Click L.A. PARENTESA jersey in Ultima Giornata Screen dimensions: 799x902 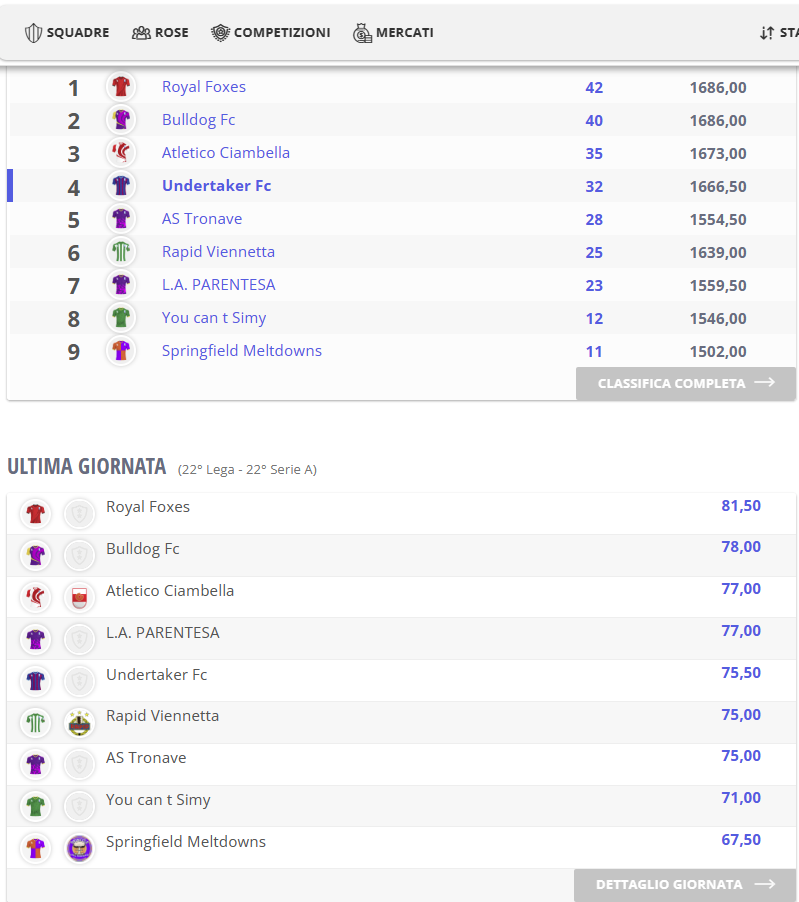click(36, 639)
